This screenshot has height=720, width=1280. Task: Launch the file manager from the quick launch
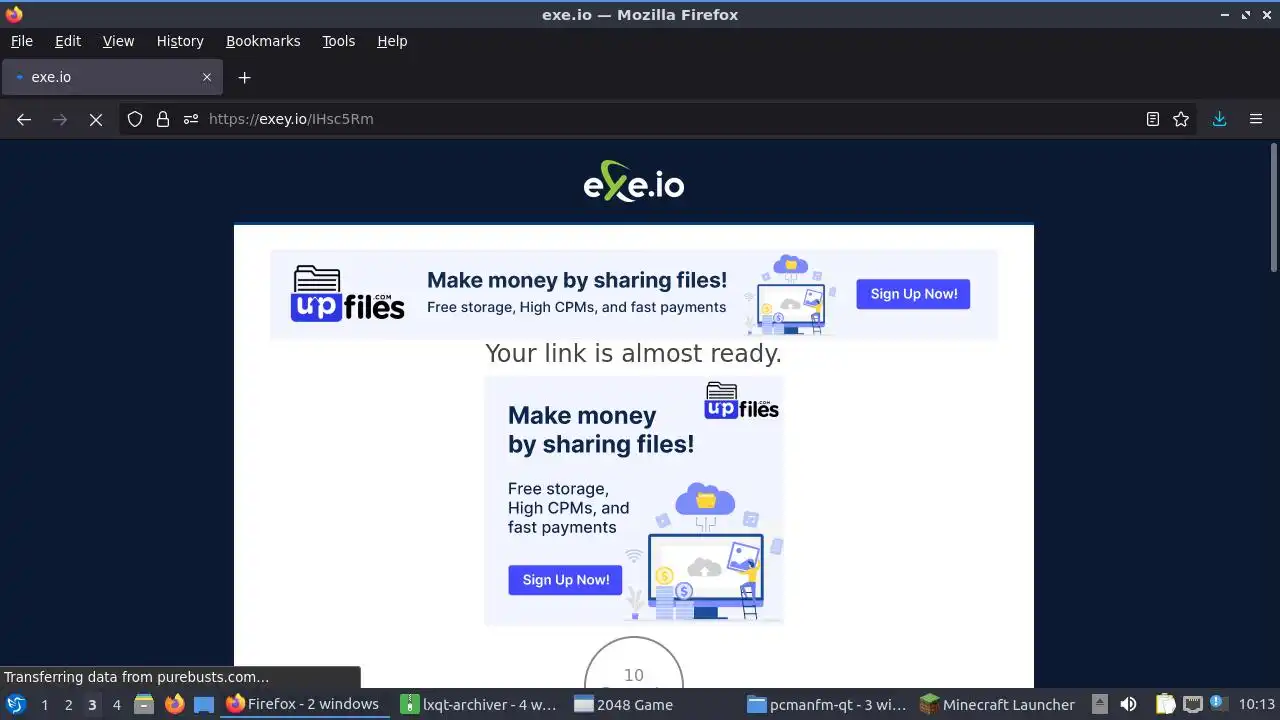coord(144,704)
